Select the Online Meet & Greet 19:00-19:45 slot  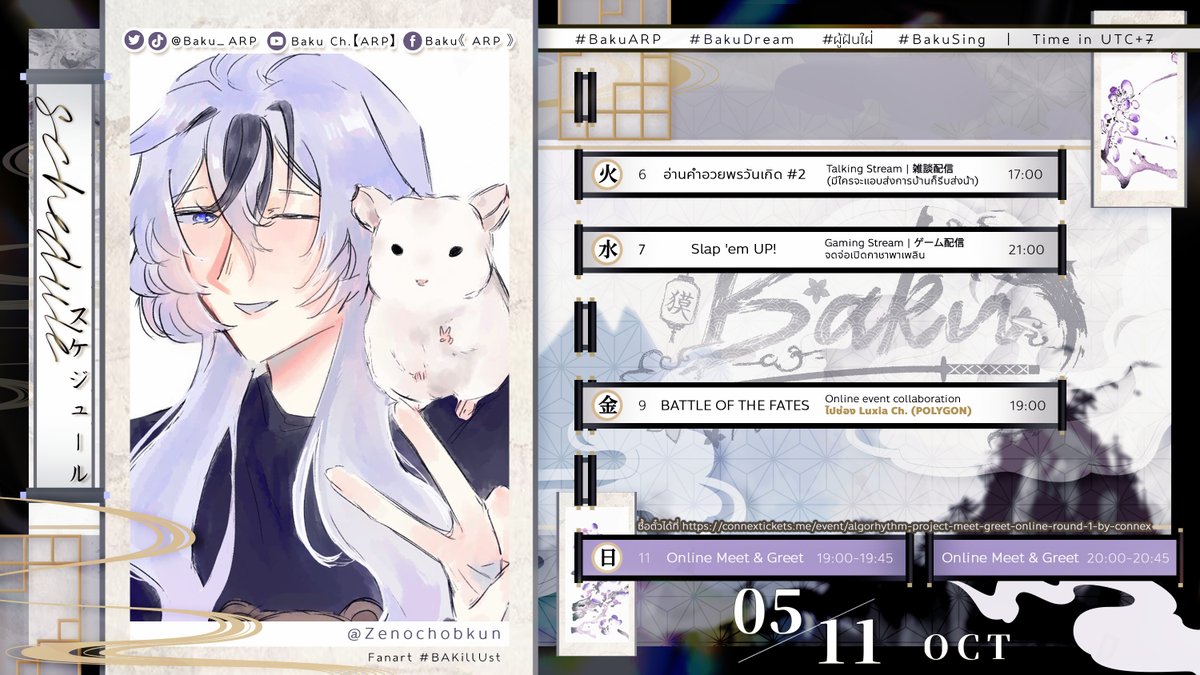click(x=744, y=558)
